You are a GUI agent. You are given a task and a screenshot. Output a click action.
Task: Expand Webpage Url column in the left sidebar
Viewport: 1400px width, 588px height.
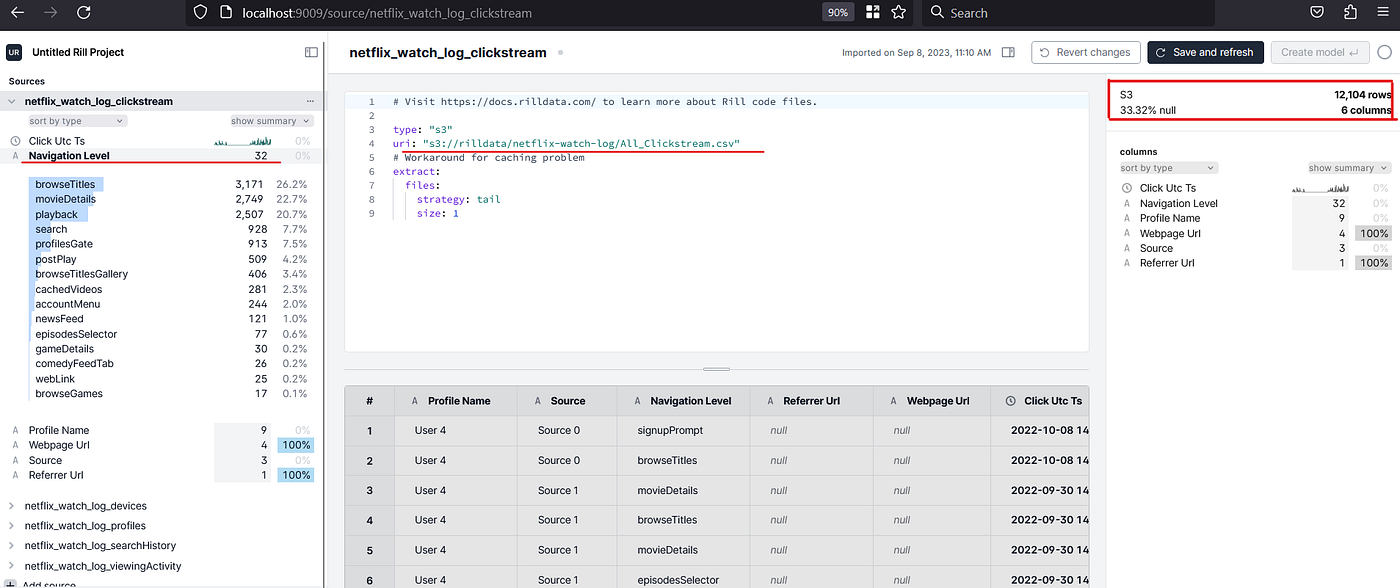click(x=59, y=445)
